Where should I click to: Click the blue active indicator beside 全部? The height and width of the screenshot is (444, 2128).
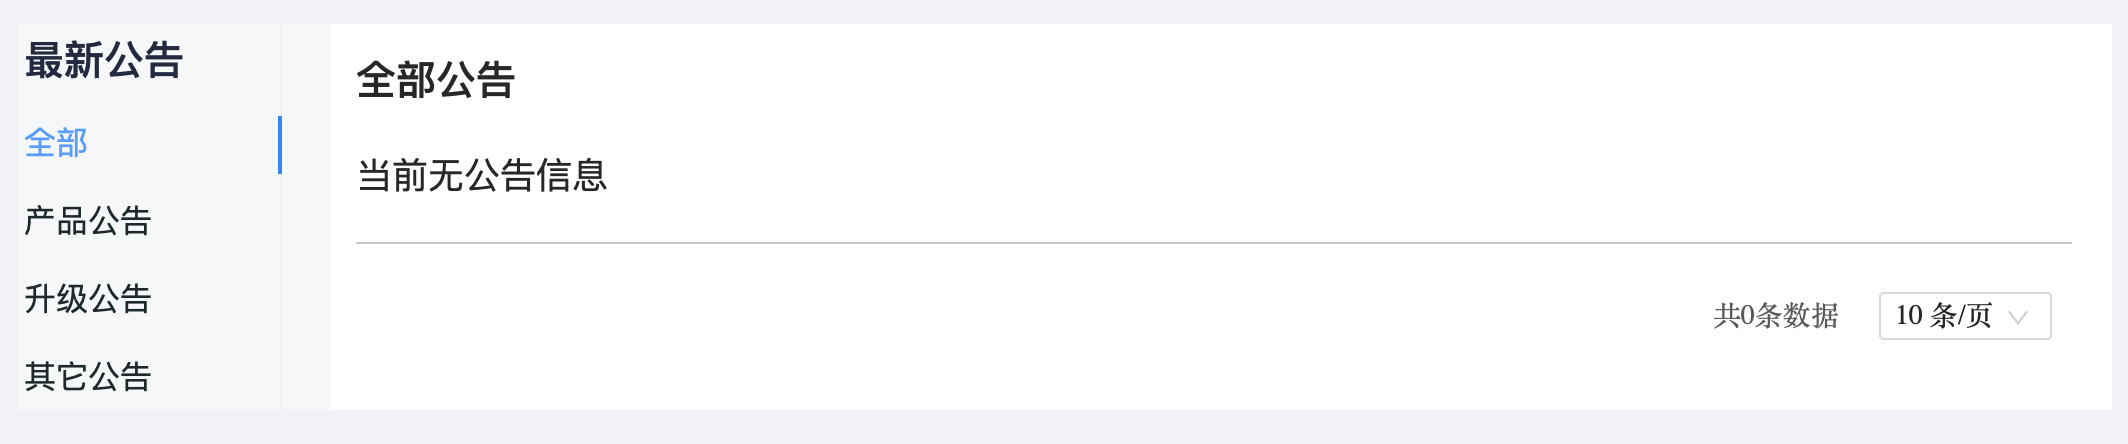280,145
